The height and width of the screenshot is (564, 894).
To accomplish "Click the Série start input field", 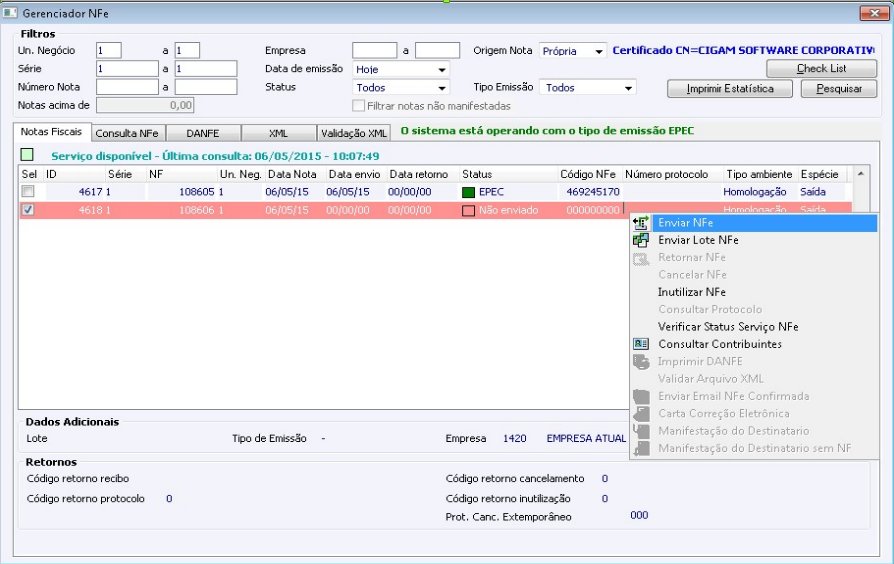I will 127,68.
